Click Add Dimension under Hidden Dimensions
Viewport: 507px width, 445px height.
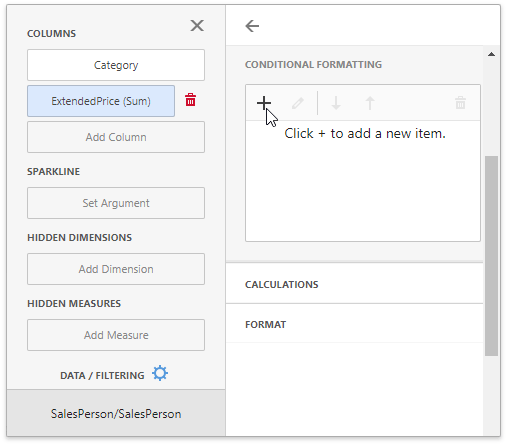[x=116, y=269]
